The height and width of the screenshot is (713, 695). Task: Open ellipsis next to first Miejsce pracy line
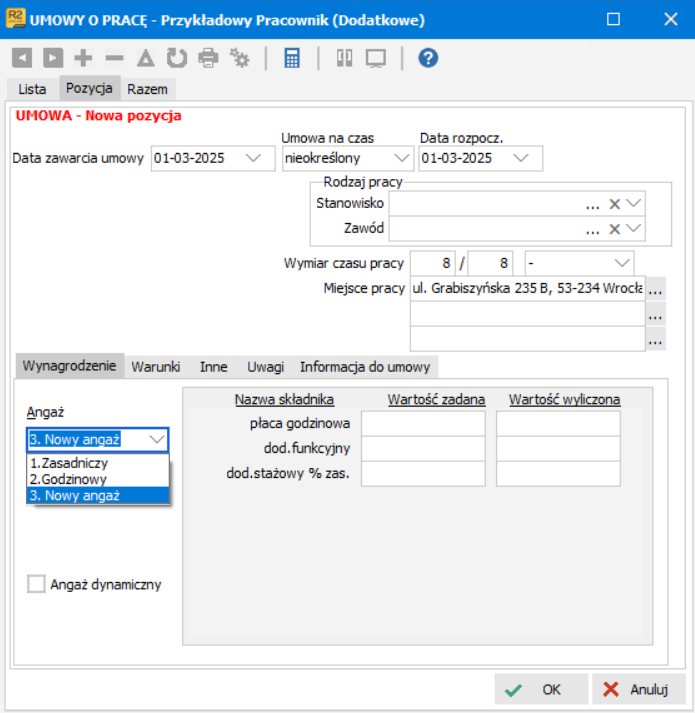(x=655, y=288)
